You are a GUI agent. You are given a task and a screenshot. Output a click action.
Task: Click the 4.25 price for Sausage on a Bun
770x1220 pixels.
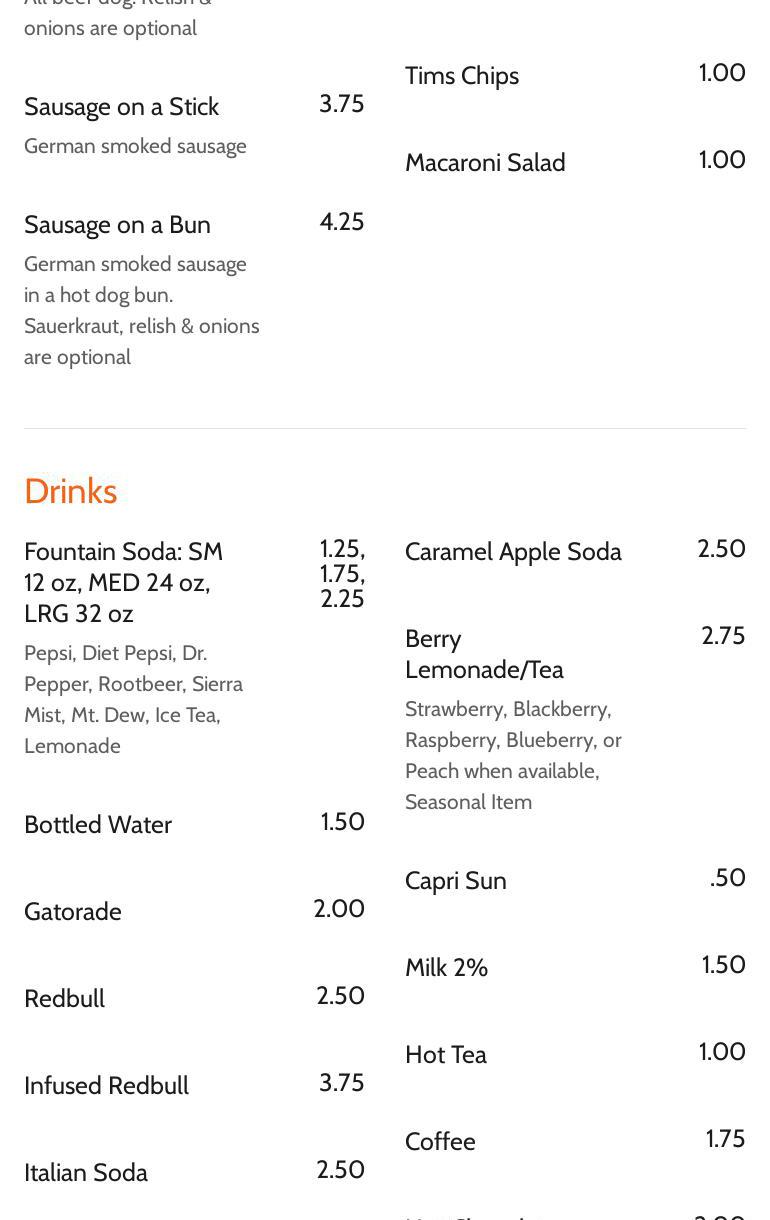click(342, 222)
